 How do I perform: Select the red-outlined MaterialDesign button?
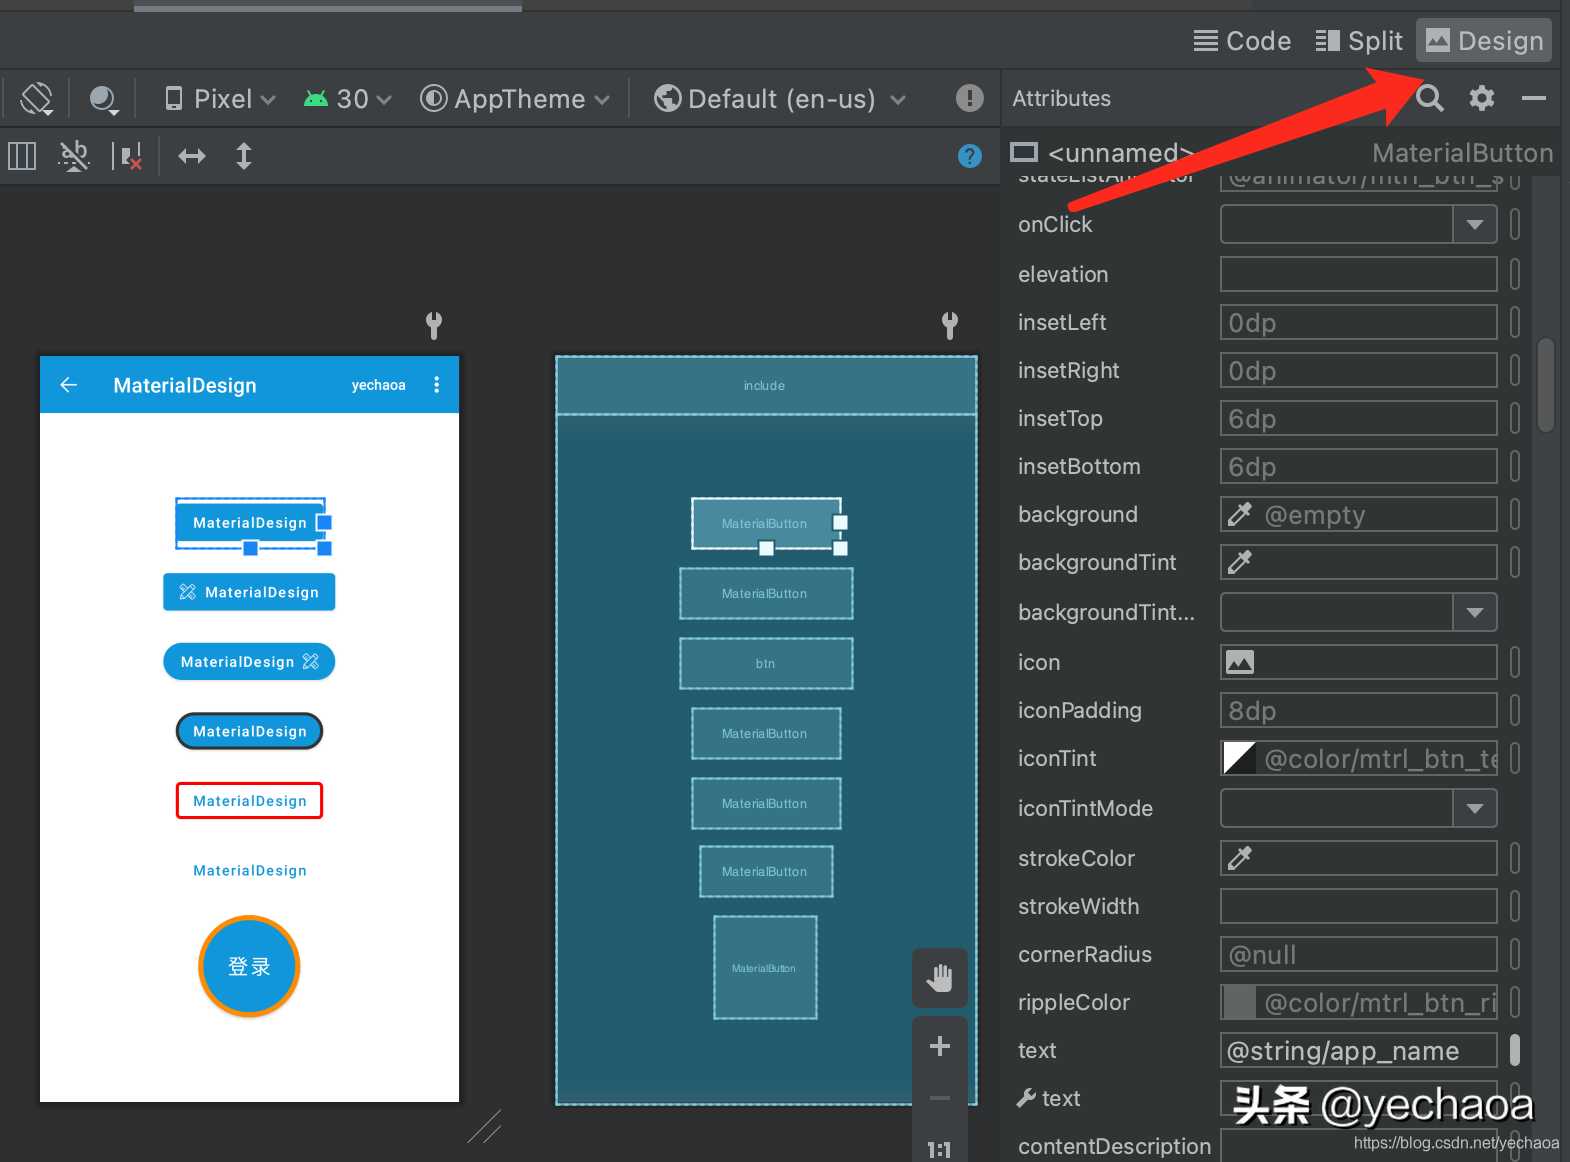tap(249, 801)
